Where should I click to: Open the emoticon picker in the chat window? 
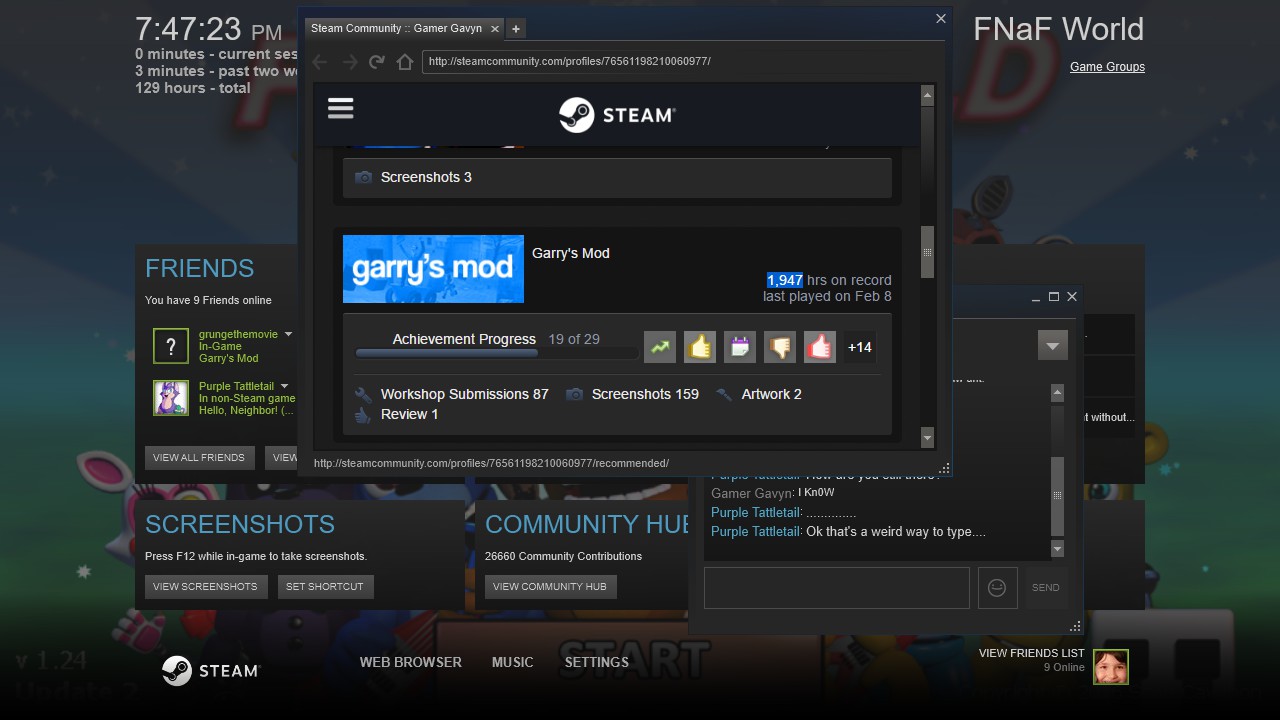(x=997, y=587)
